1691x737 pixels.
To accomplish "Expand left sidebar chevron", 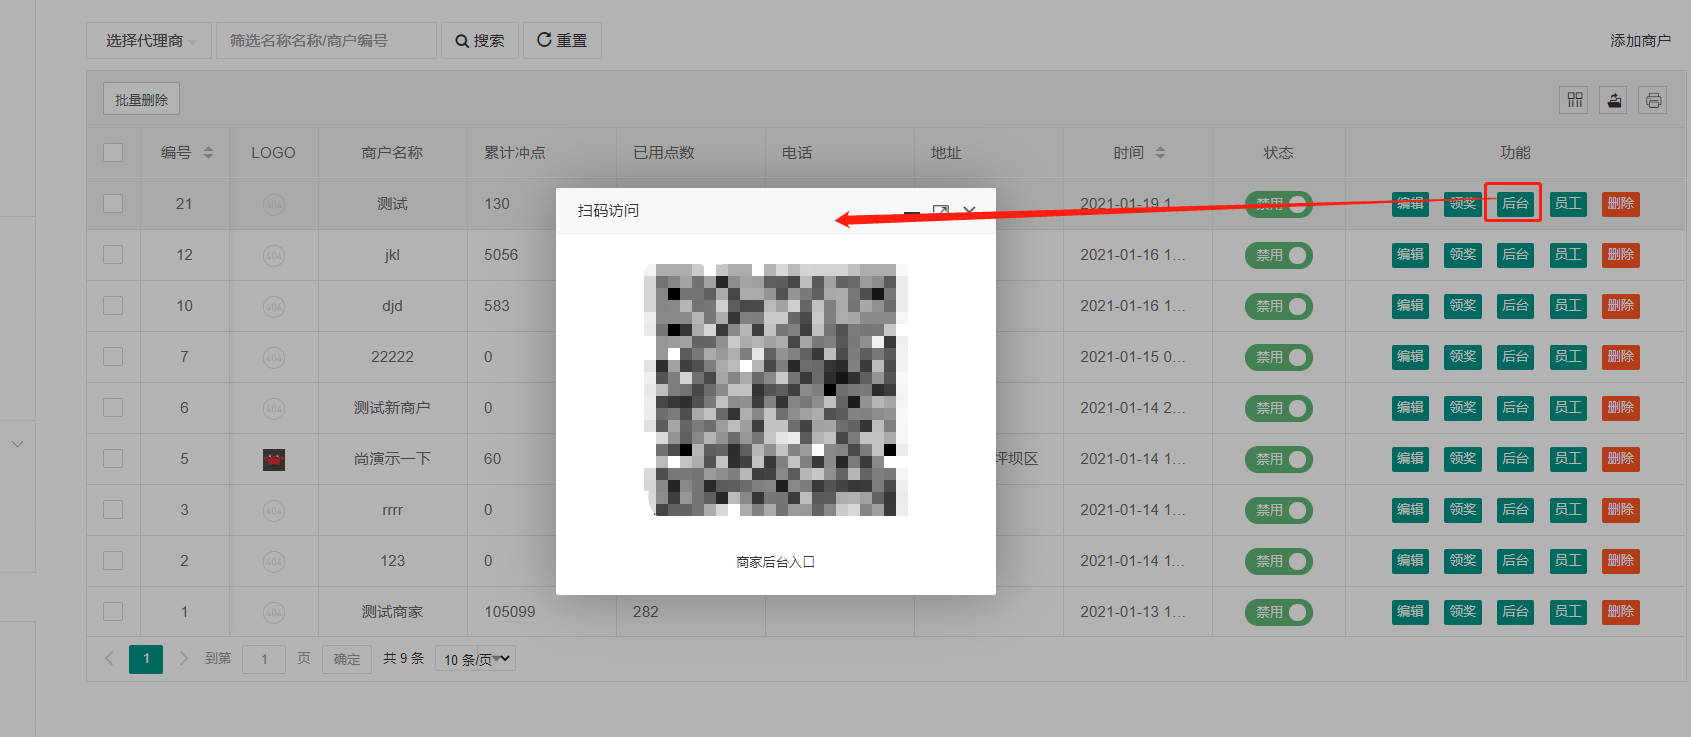I will pos(17,443).
